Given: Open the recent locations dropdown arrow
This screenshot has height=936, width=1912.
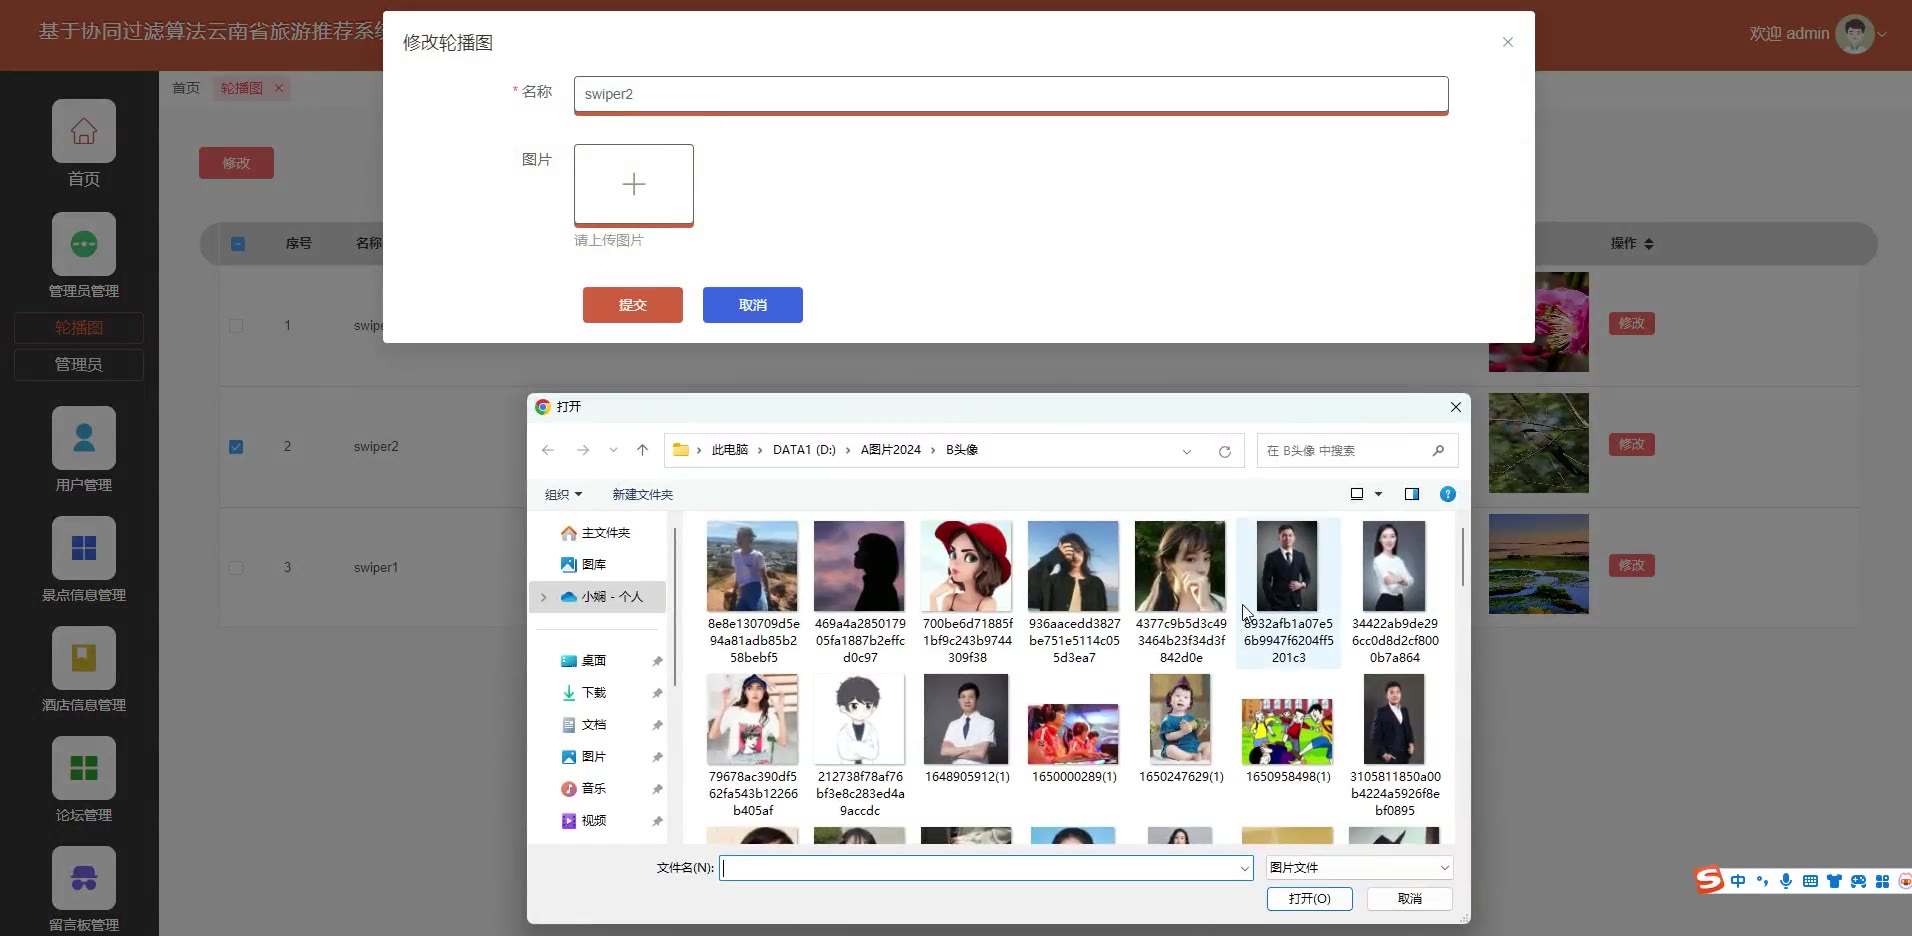Looking at the screenshot, I should pyautogui.click(x=613, y=450).
